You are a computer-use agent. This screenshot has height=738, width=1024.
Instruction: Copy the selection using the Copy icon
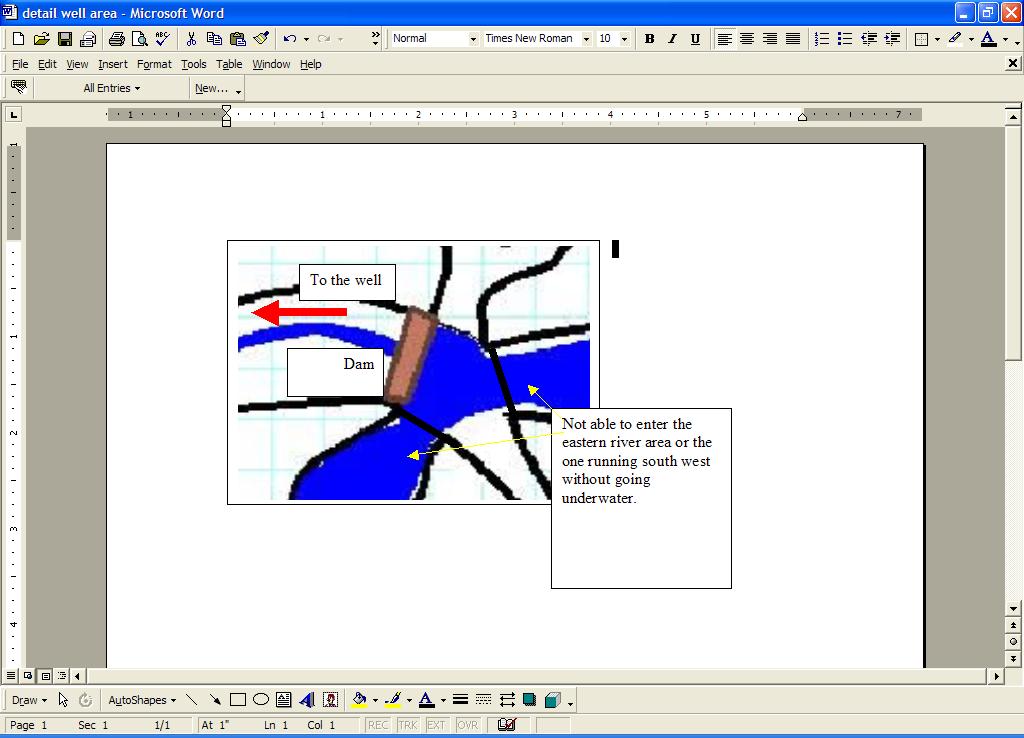pyautogui.click(x=214, y=39)
